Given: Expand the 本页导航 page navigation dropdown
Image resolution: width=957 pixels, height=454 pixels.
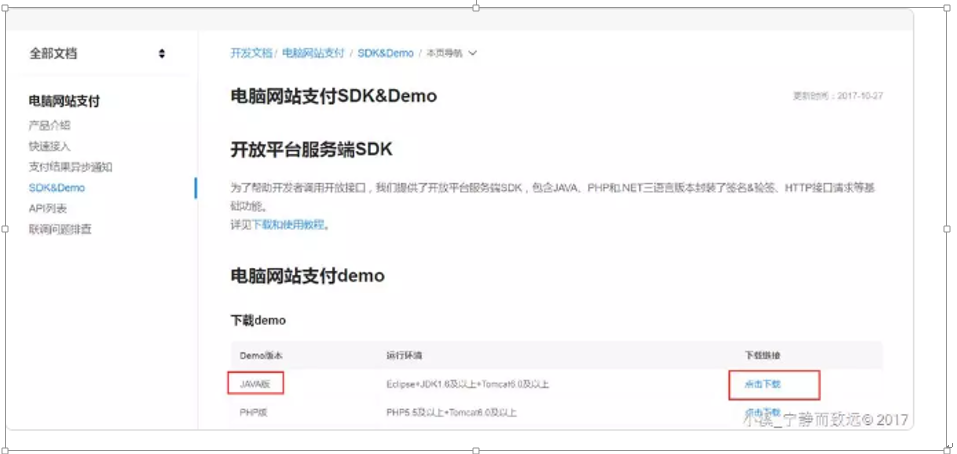Looking at the screenshot, I should 451,53.
